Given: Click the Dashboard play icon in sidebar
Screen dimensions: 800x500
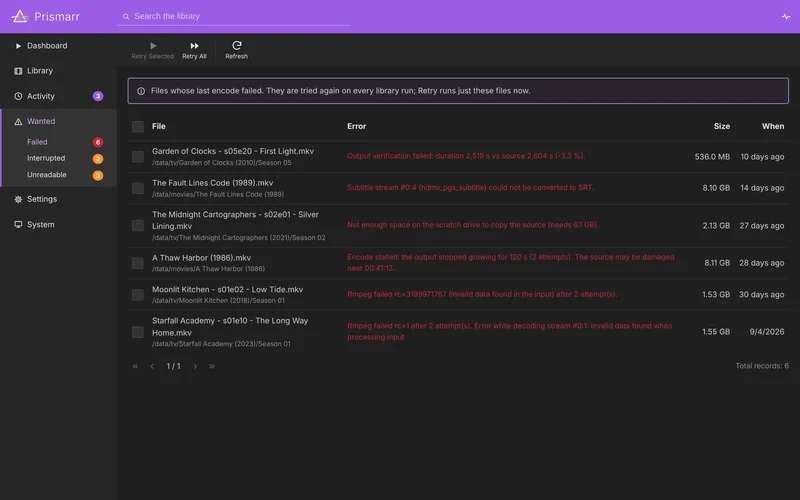Looking at the screenshot, I should (x=18, y=46).
